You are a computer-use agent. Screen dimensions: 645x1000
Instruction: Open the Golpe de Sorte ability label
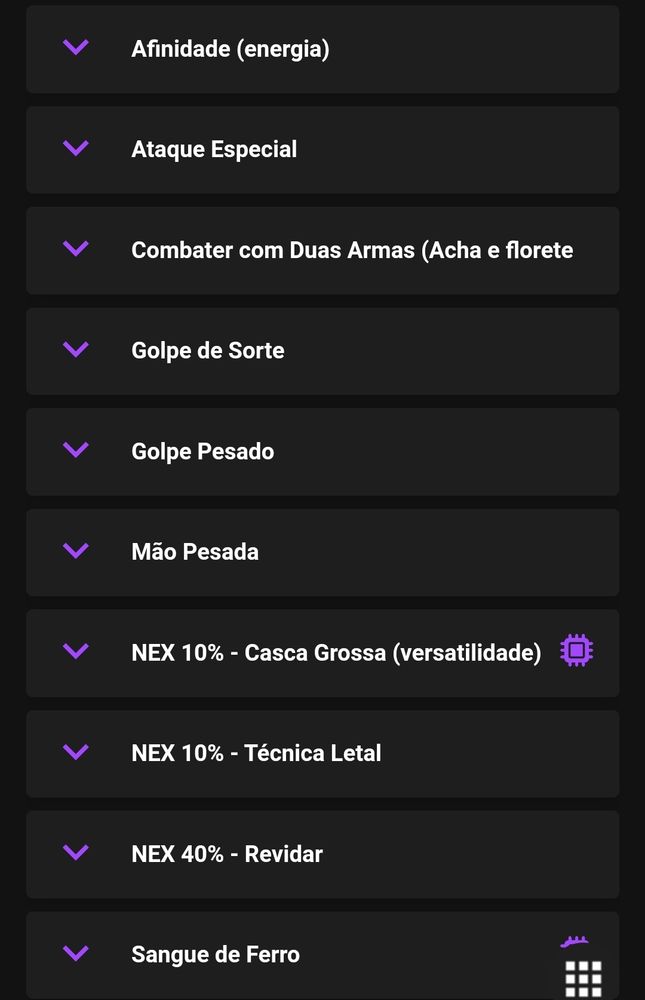pyautogui.click(x=207, y=351)
